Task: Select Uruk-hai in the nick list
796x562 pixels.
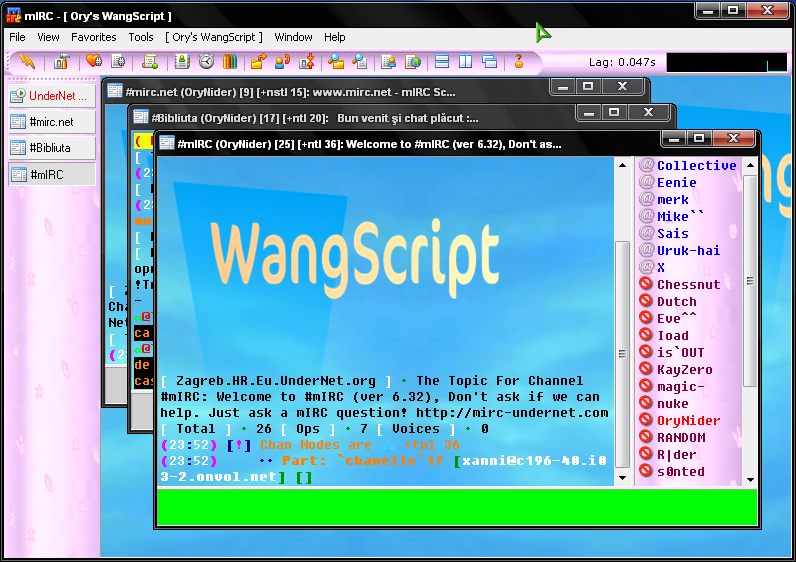Action: pyautogui.click(x=688, y=251)
